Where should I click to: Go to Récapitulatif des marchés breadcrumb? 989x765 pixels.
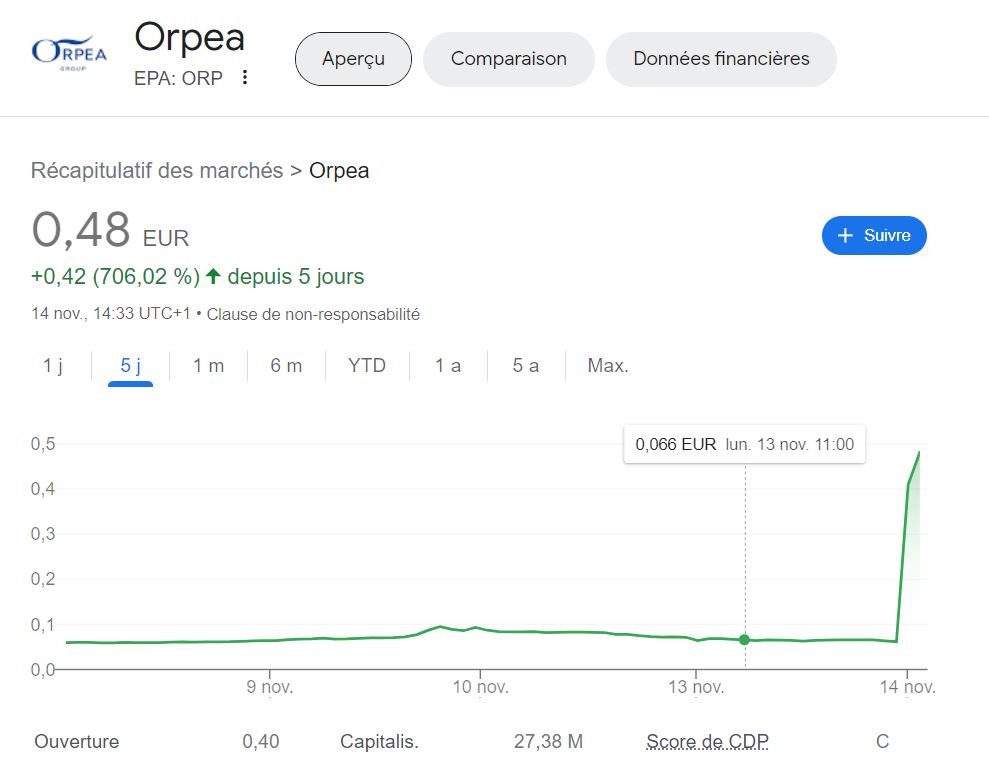[x=157, y=171]
